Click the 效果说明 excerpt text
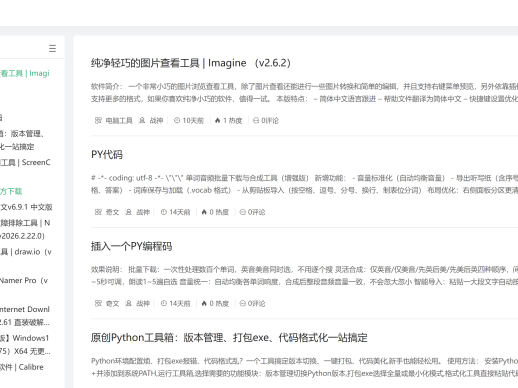Viewport: 518px width, 388px height. click(x=304, y=275)
